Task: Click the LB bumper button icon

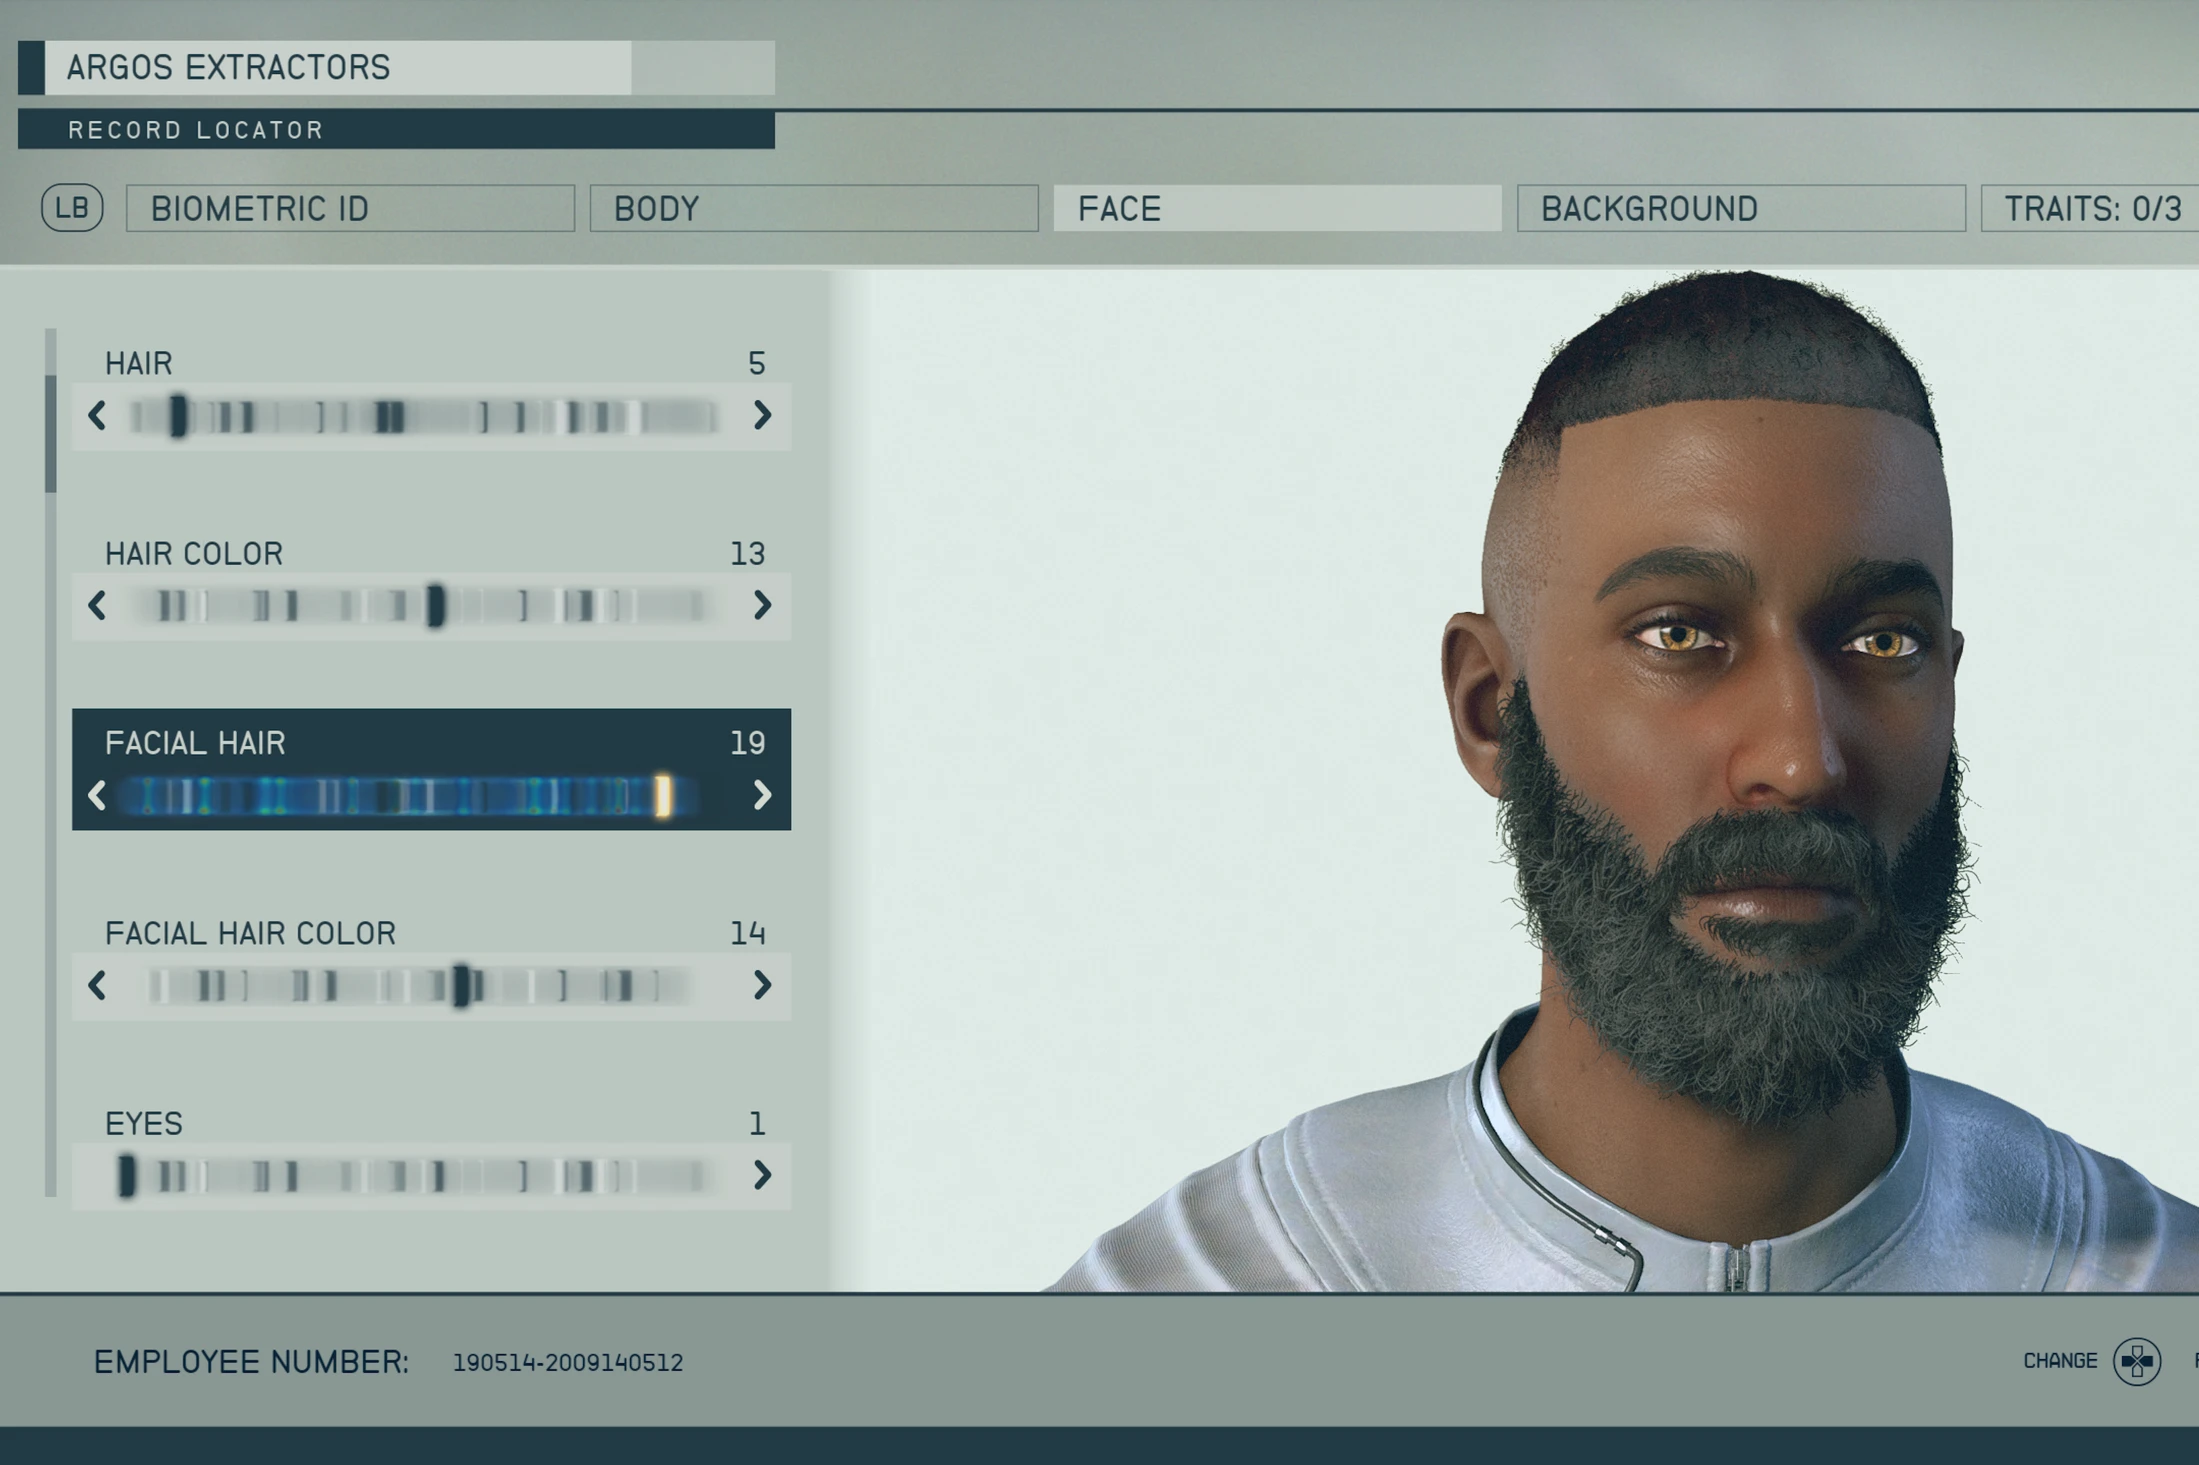Action: point(72,208)
